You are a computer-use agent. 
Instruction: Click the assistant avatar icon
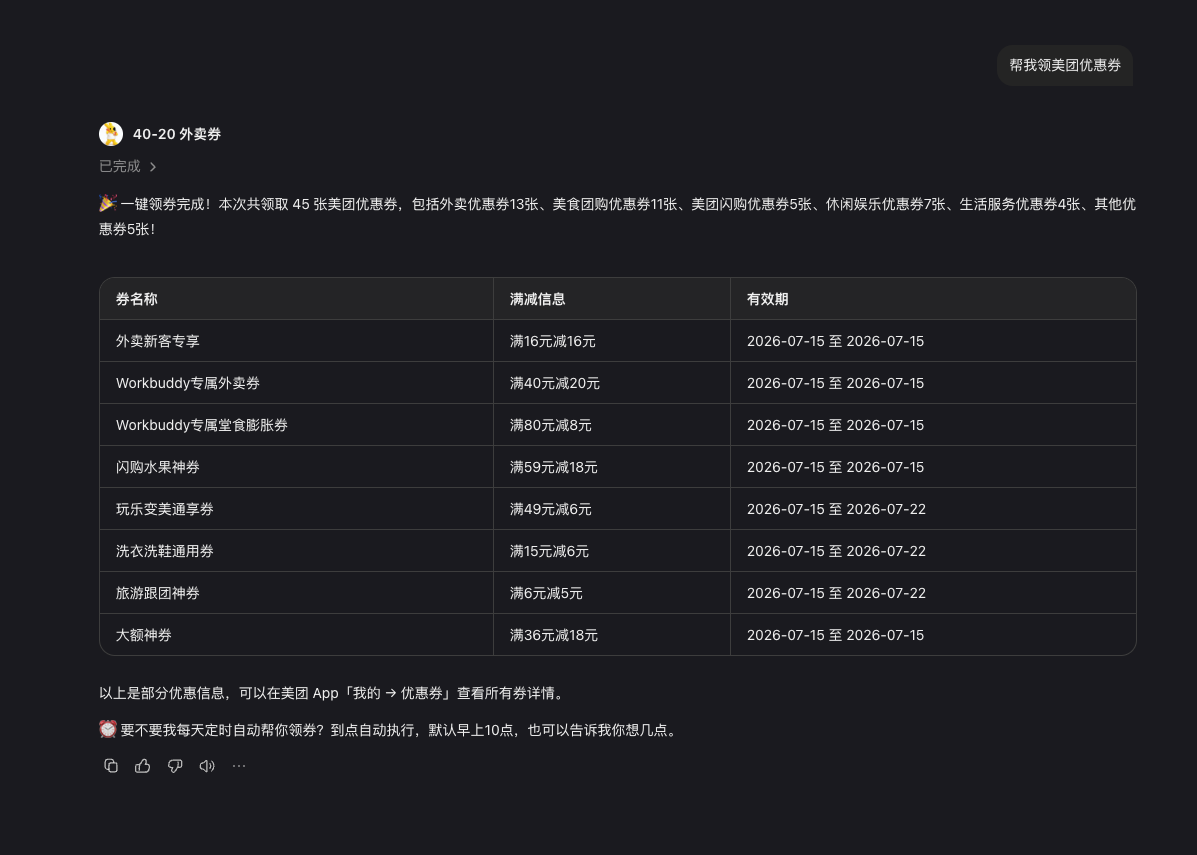pos(111,134)
